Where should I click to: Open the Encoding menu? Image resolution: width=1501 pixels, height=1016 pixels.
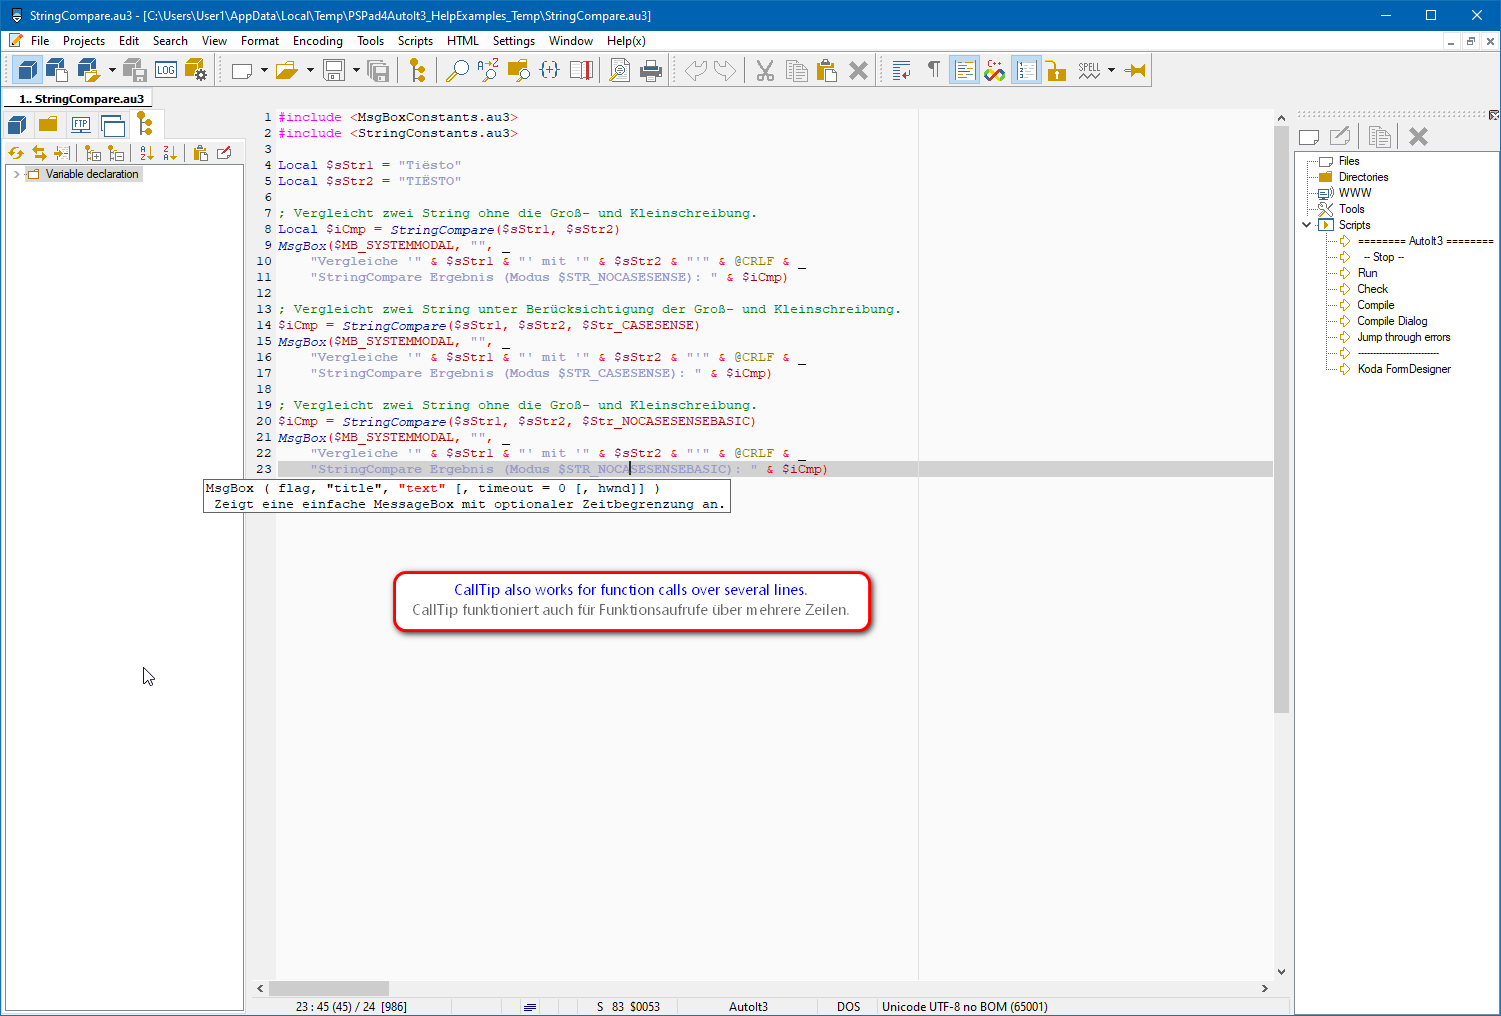click(x=317, y=41)
